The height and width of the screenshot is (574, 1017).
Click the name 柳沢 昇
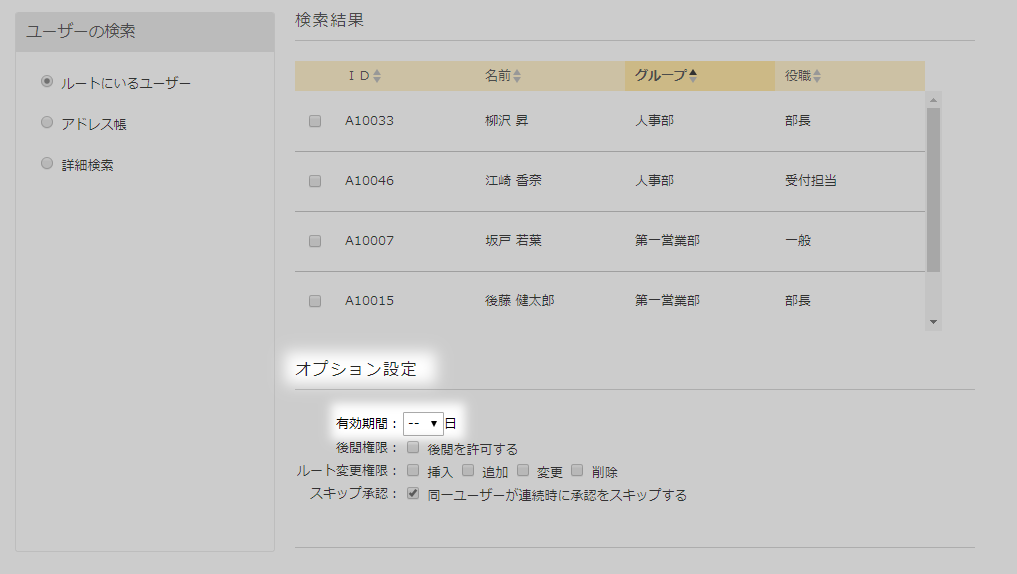pyautogui.click(x=507, y=121)
